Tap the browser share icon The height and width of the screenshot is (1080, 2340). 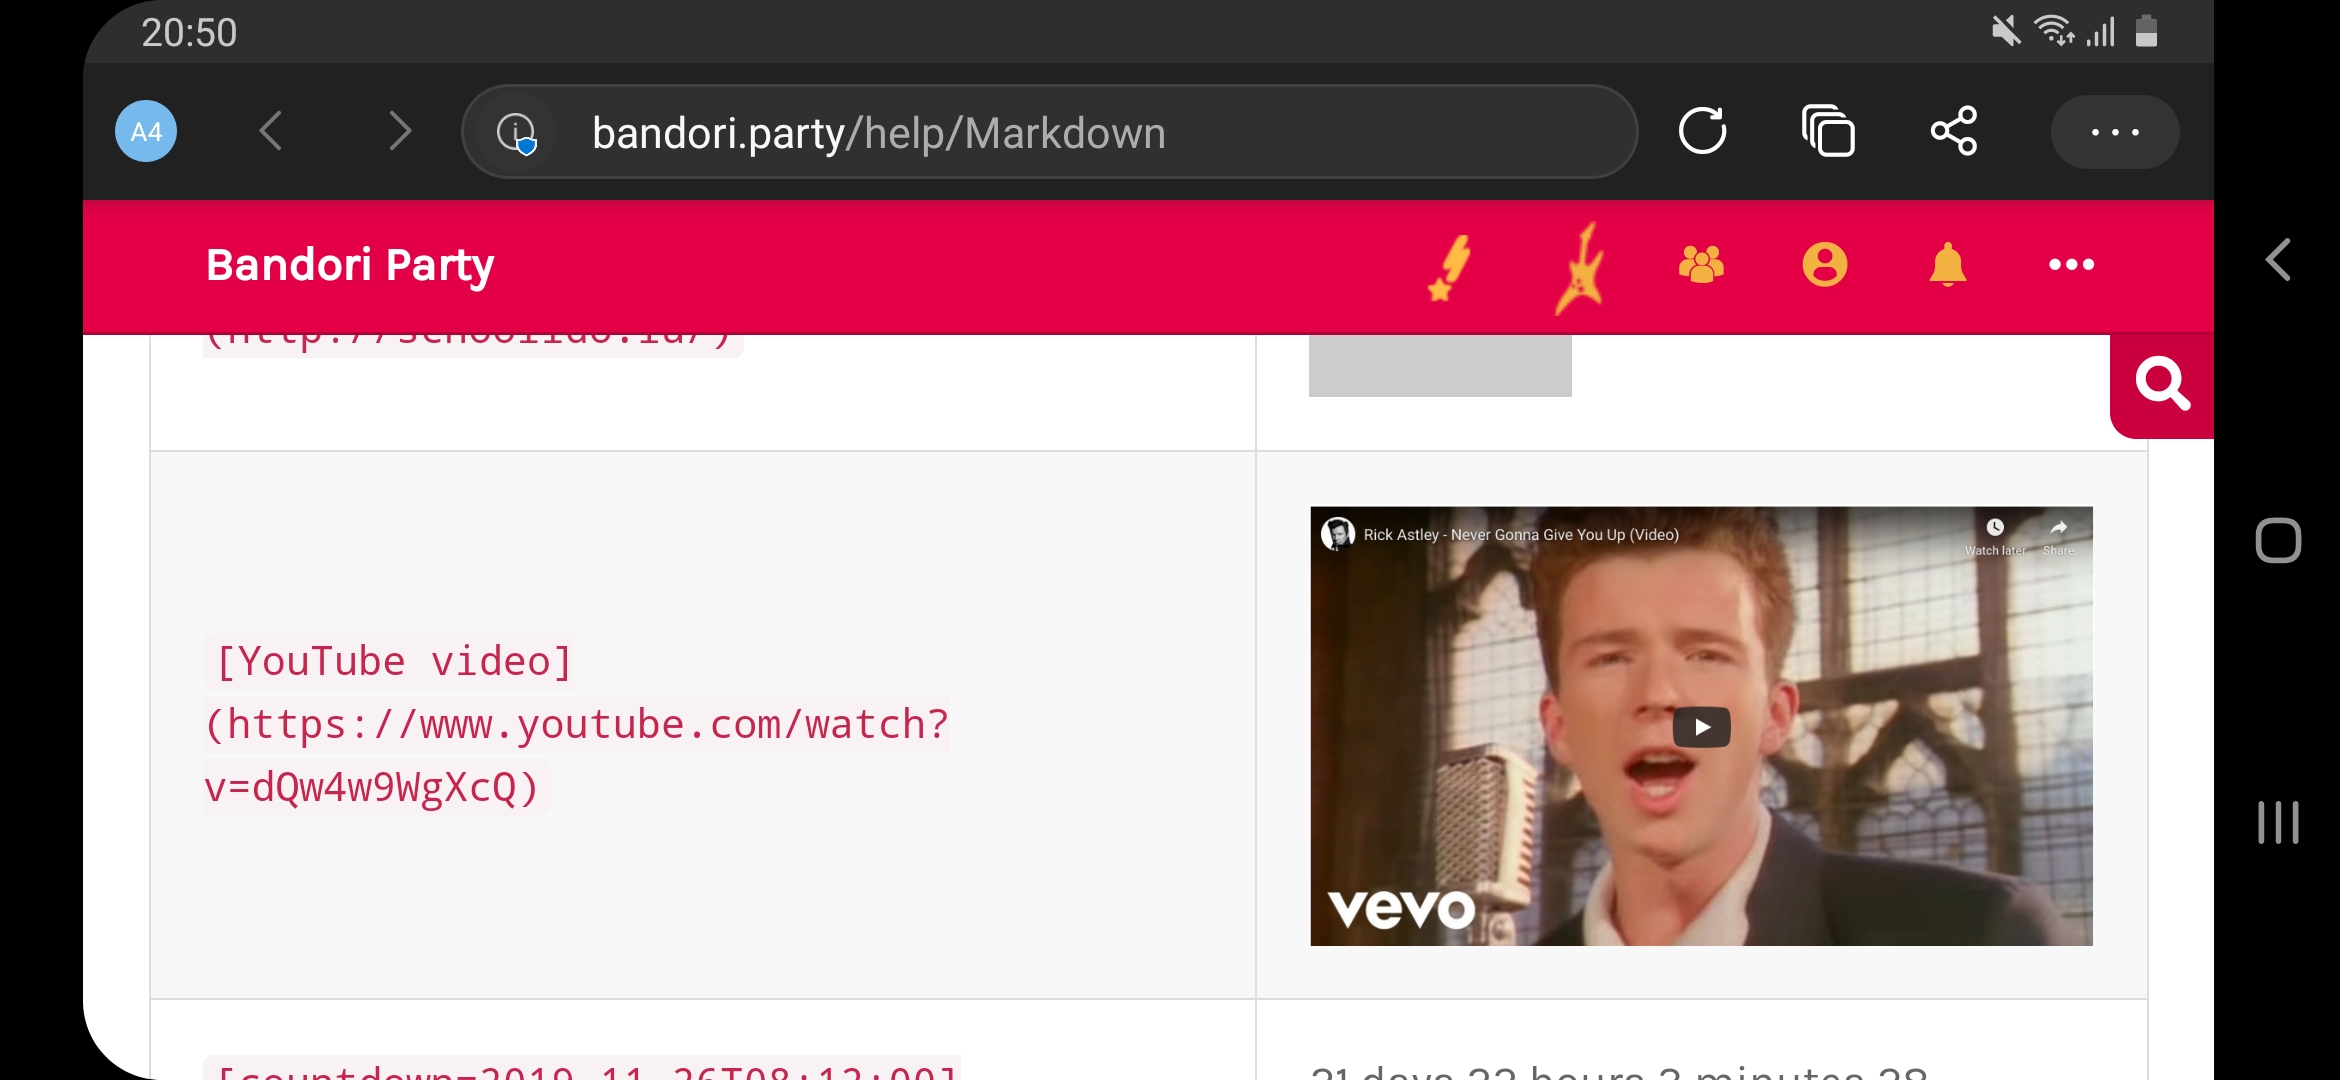pyautogui.click(x=1953, y=131)
